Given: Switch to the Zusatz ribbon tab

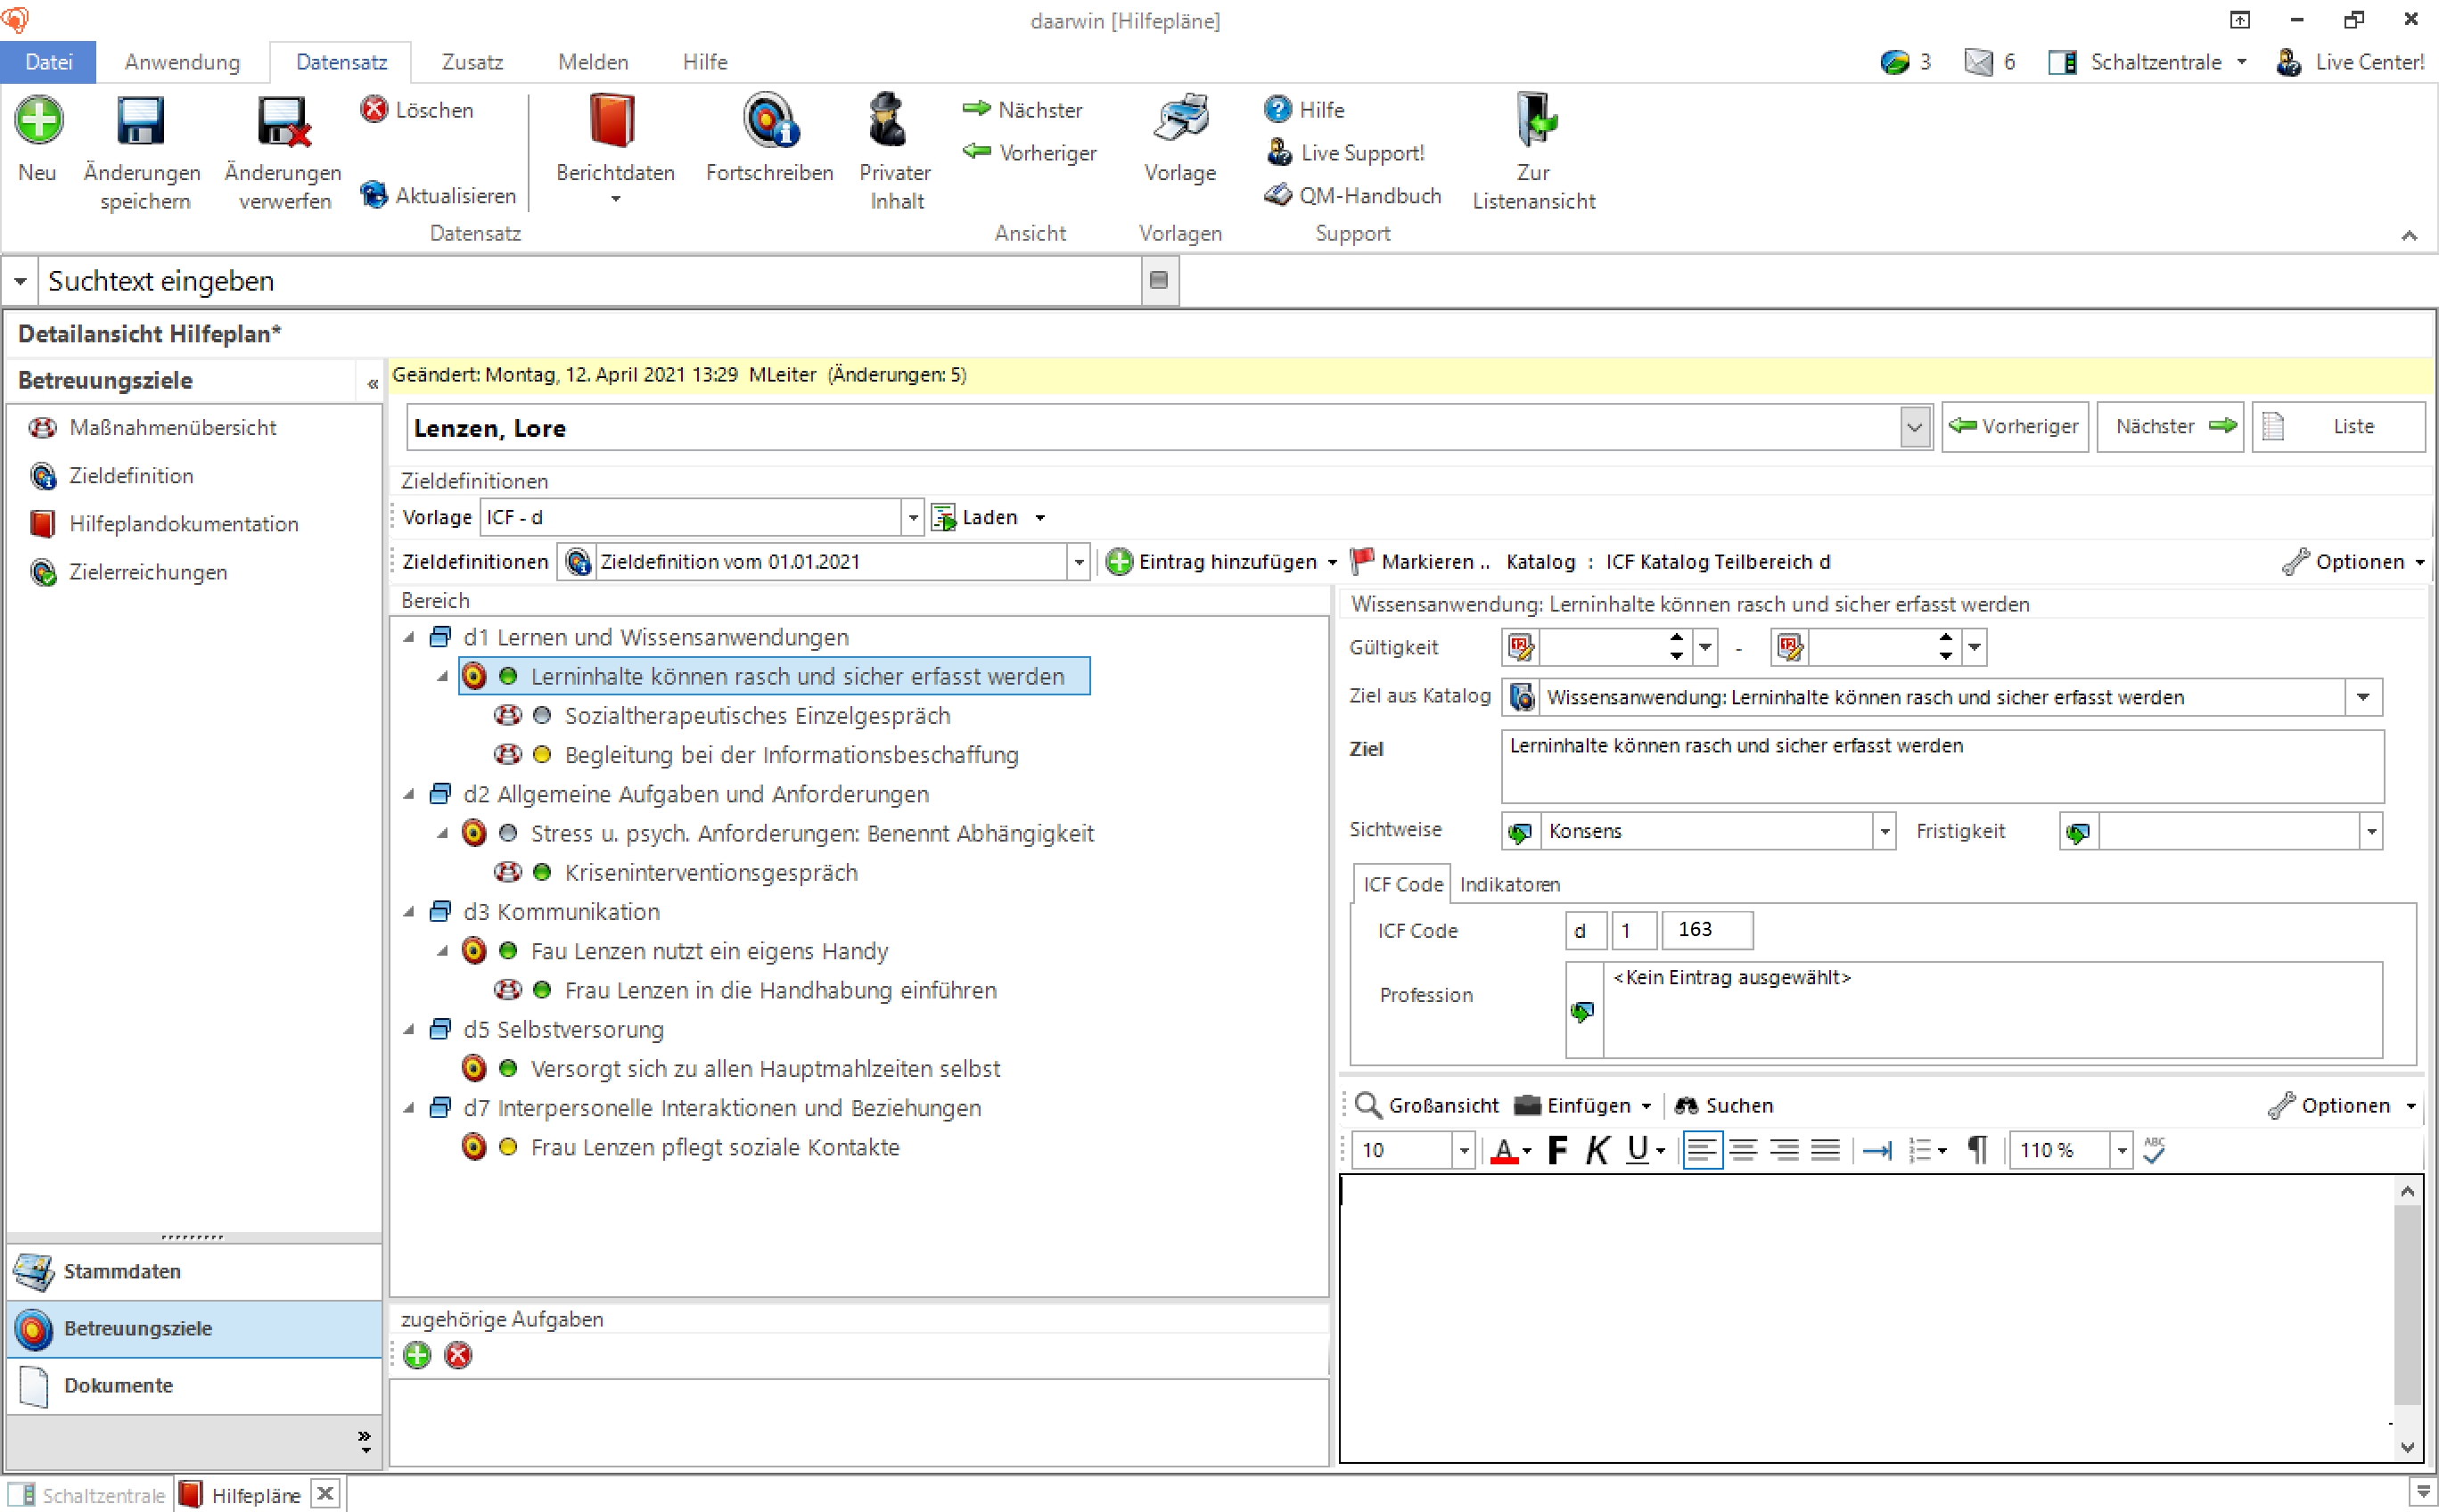Looking at the screenshot, I should [x=472, y=62].
